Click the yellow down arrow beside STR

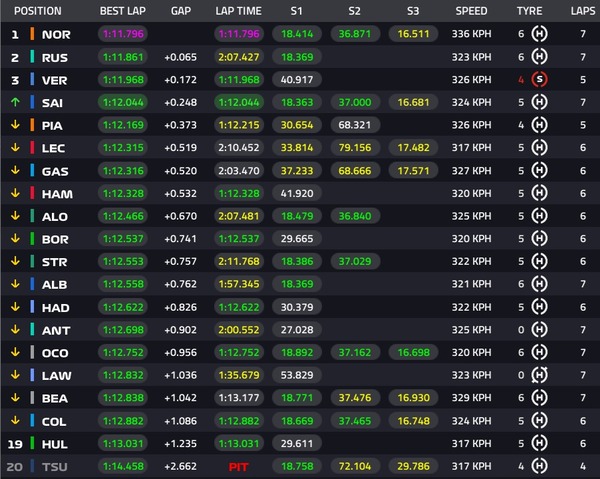pyautogui.click(x=15, y=261)
